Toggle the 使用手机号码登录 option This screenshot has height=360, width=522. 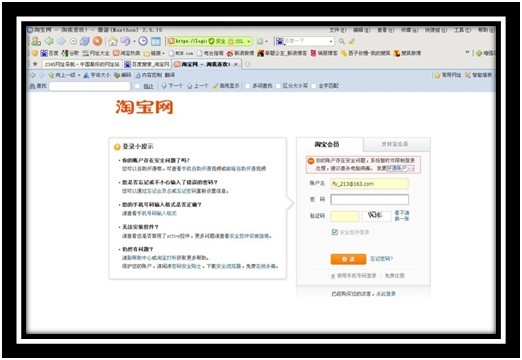[x=354, y=276]
